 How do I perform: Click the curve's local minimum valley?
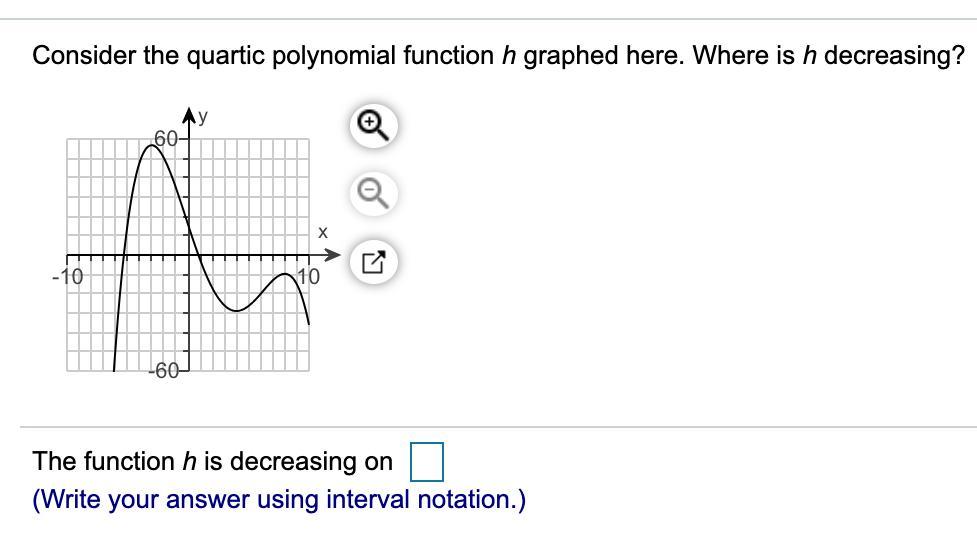(236, 310)
